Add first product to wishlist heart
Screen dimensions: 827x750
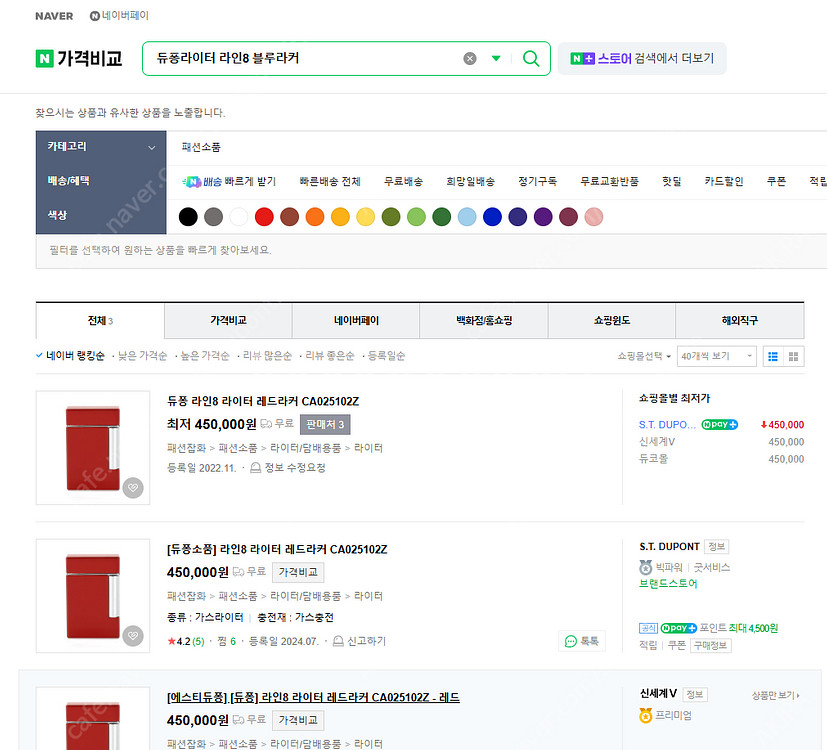click(133, 488)
